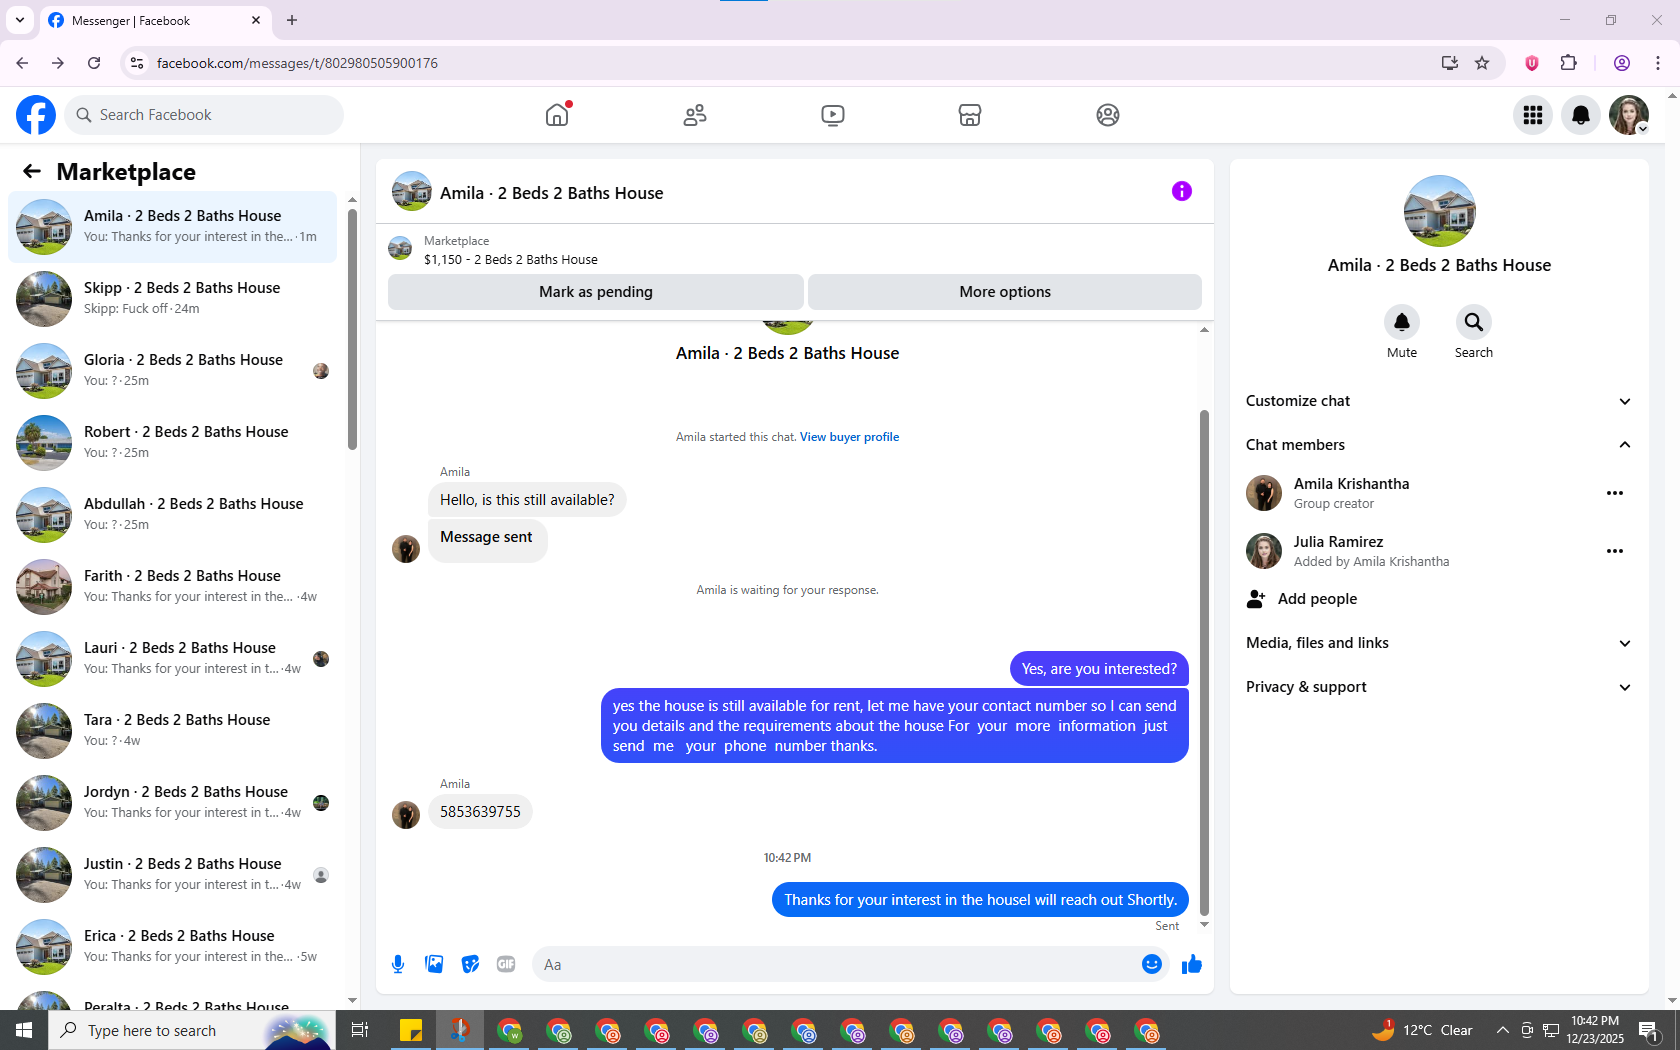The width and height of the screenshot is (1680, 1050).
Task: Open Amila 2 Beds 2 Baths House chat
Action: point(172,227)
